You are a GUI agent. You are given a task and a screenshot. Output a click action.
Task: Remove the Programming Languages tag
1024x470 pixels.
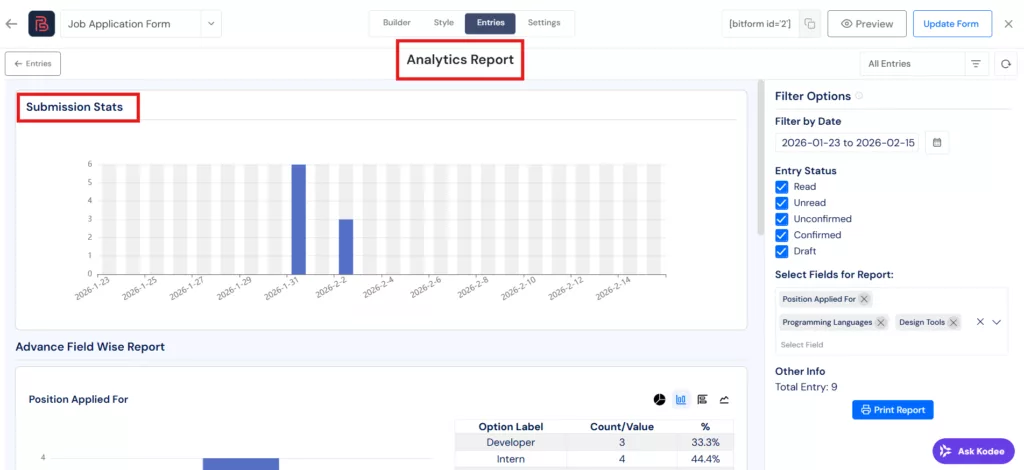(x=880, y=322)
